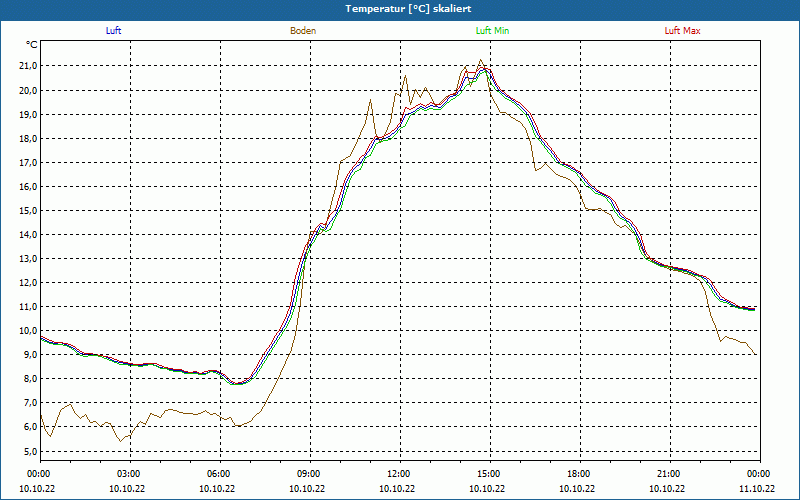Click the y-axis value 20,0
Screen dimensions: 800x500
[x=28, y=90]
